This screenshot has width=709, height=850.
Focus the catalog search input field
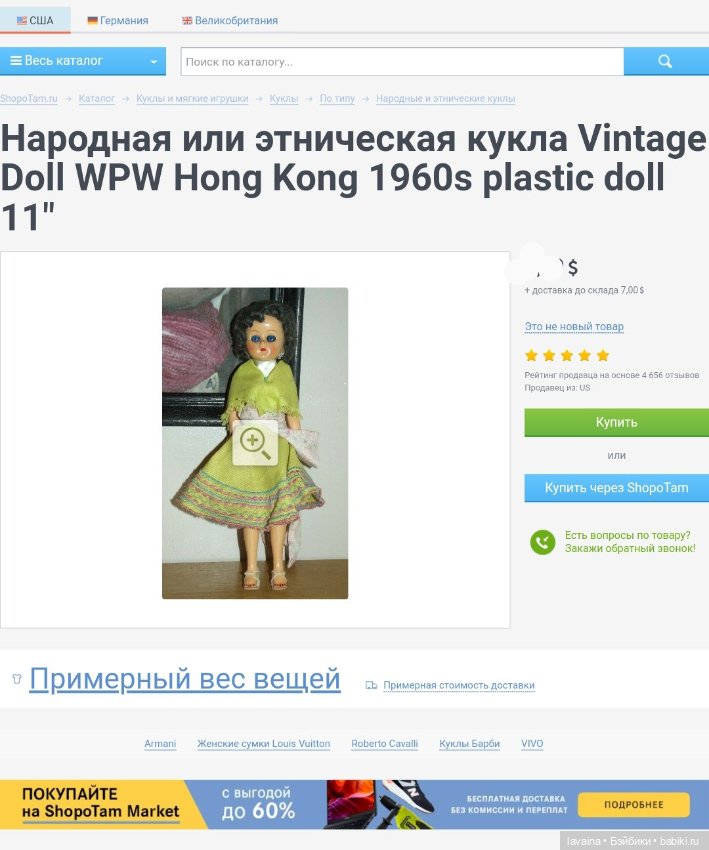pos(402,62)
